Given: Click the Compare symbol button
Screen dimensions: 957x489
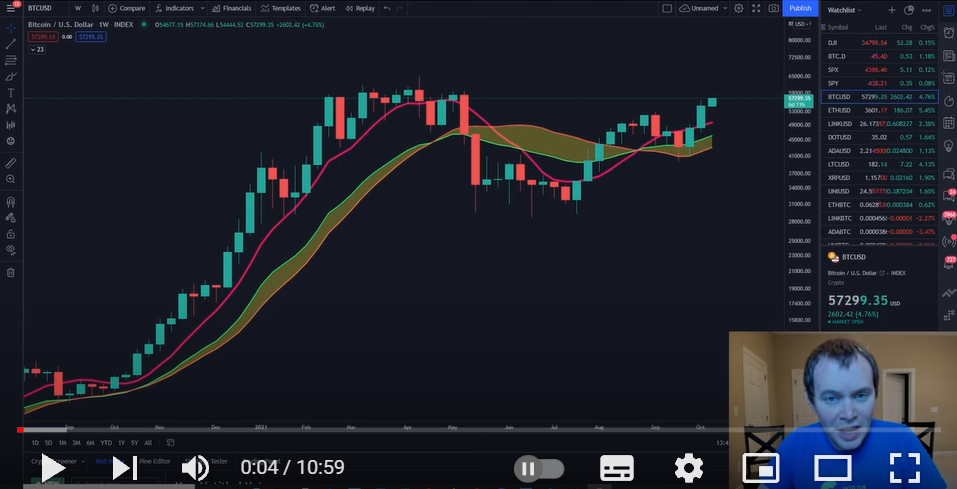Looking at the screenshot, I should click(126, 9).
